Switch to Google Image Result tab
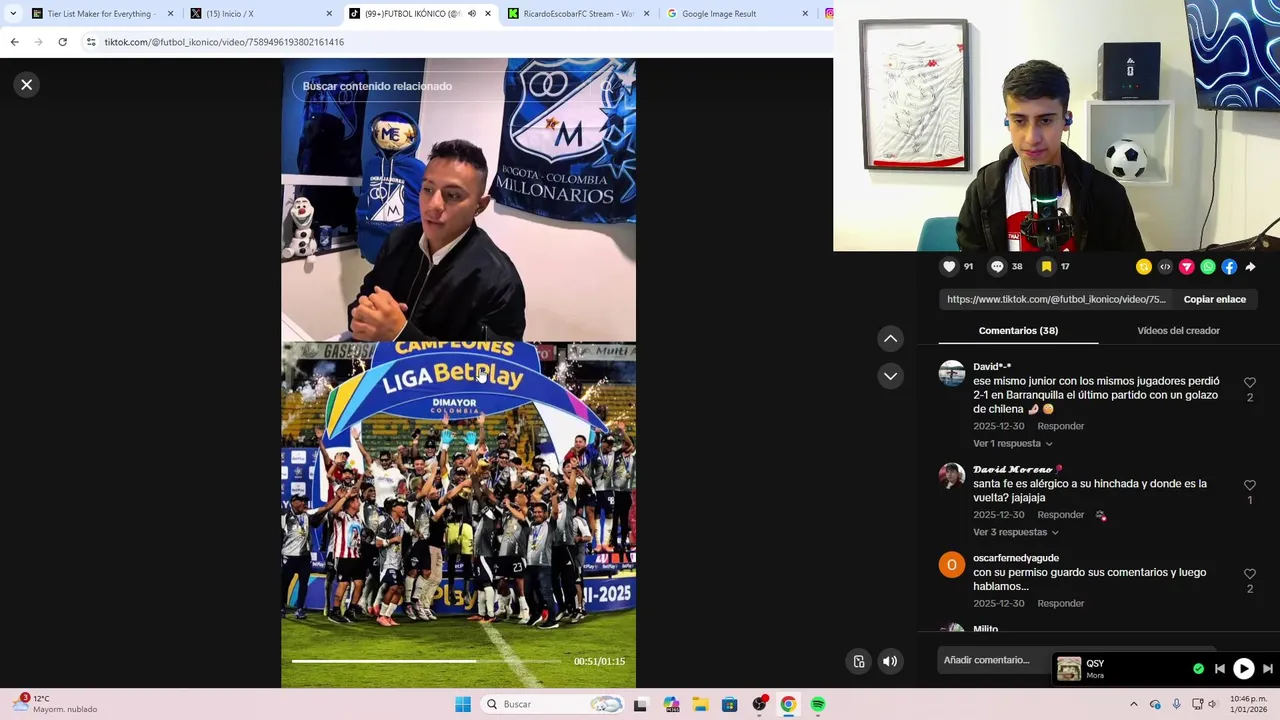Screen dimensions: 1280x720 tap(737, 14)
